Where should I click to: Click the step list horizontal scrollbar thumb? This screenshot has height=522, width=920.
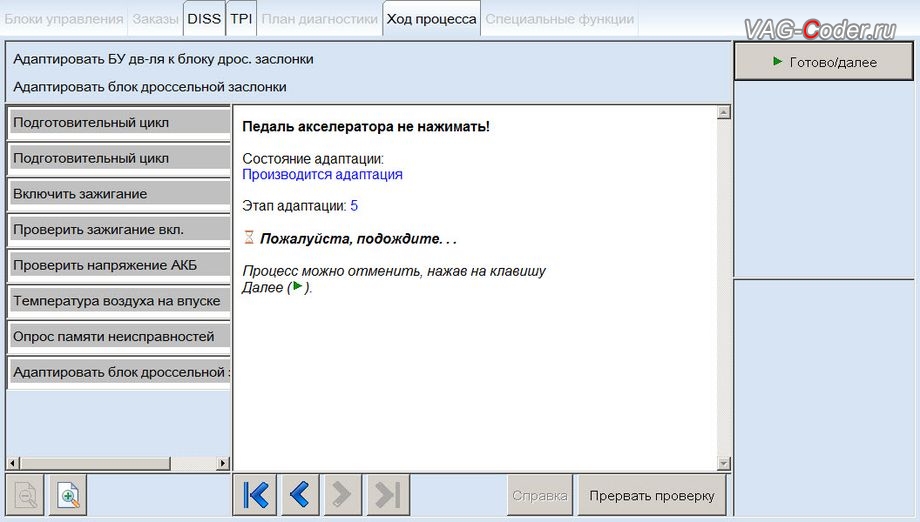pos(95,463)
